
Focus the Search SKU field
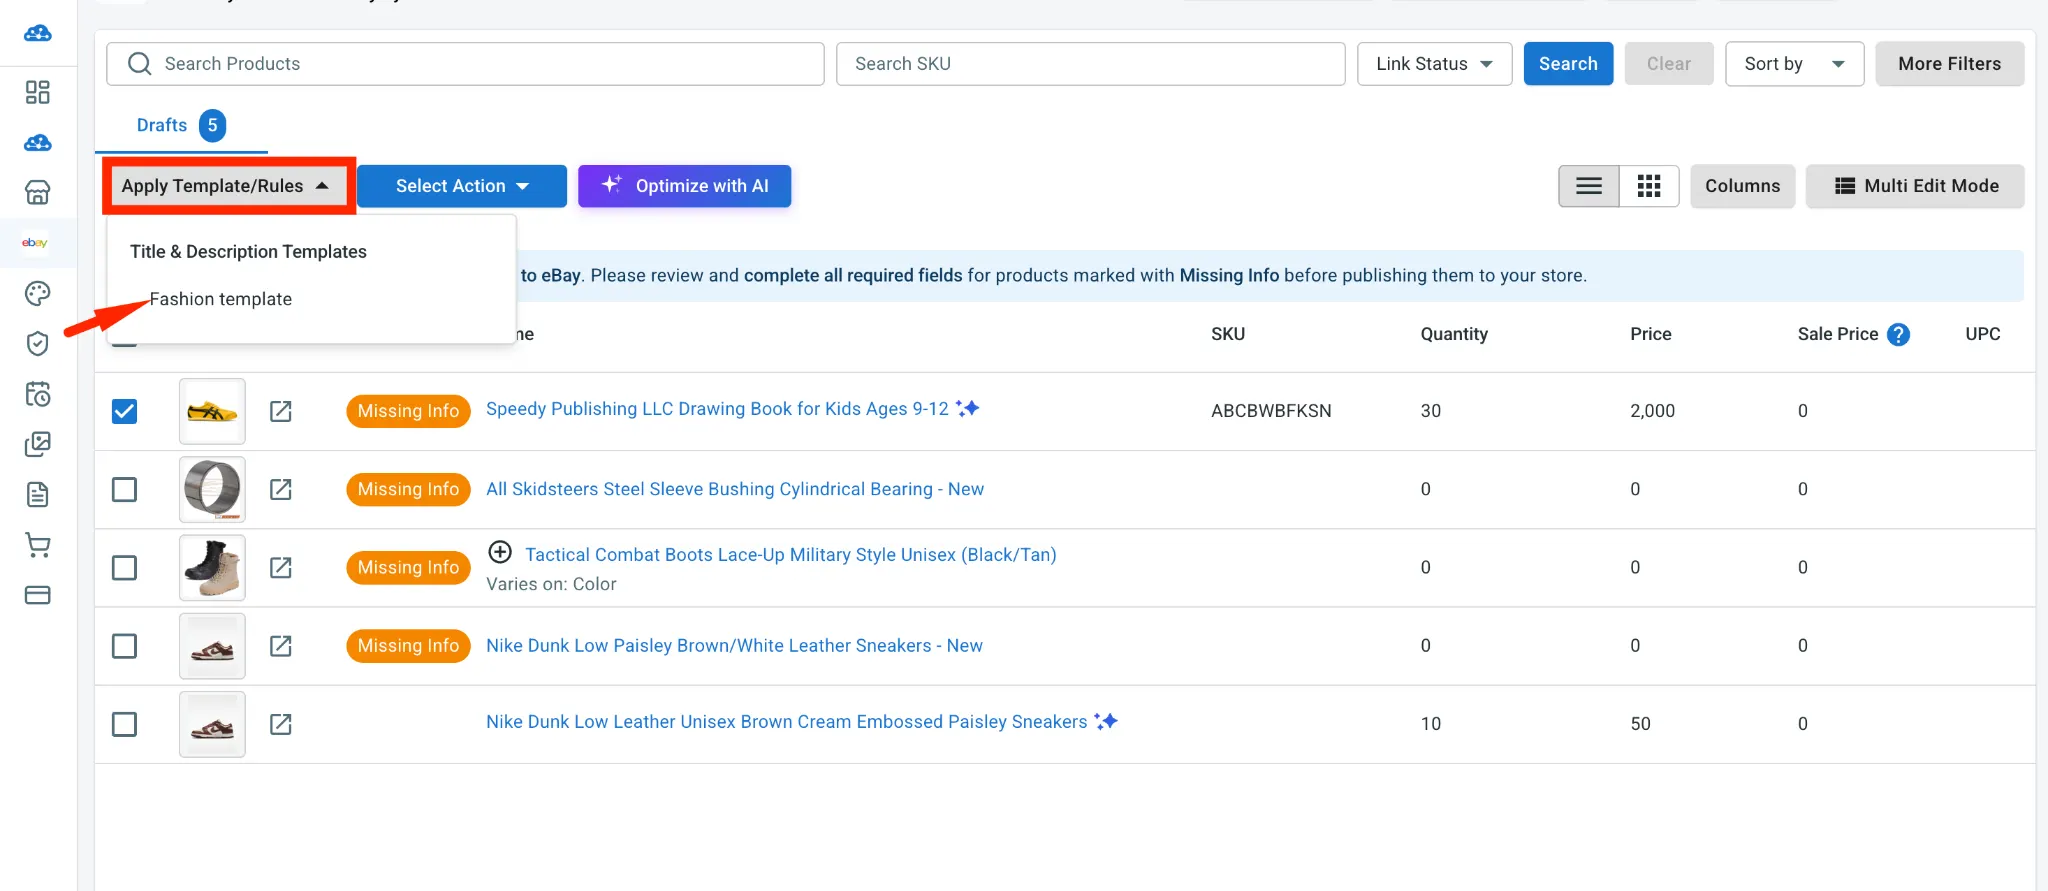(x=1090, y=64)
